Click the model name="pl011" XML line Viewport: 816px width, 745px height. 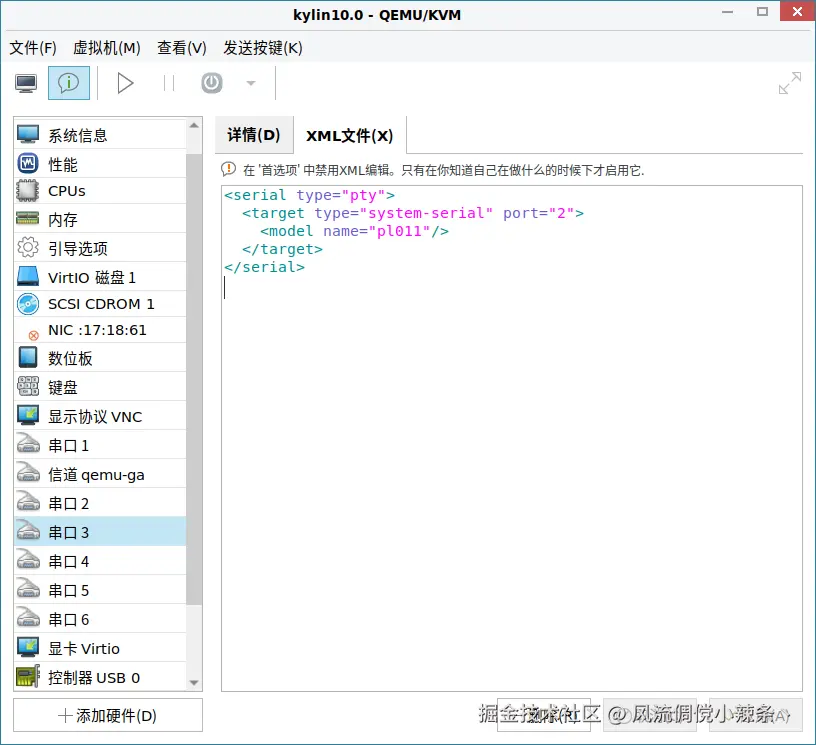click(x=354, y=231)
